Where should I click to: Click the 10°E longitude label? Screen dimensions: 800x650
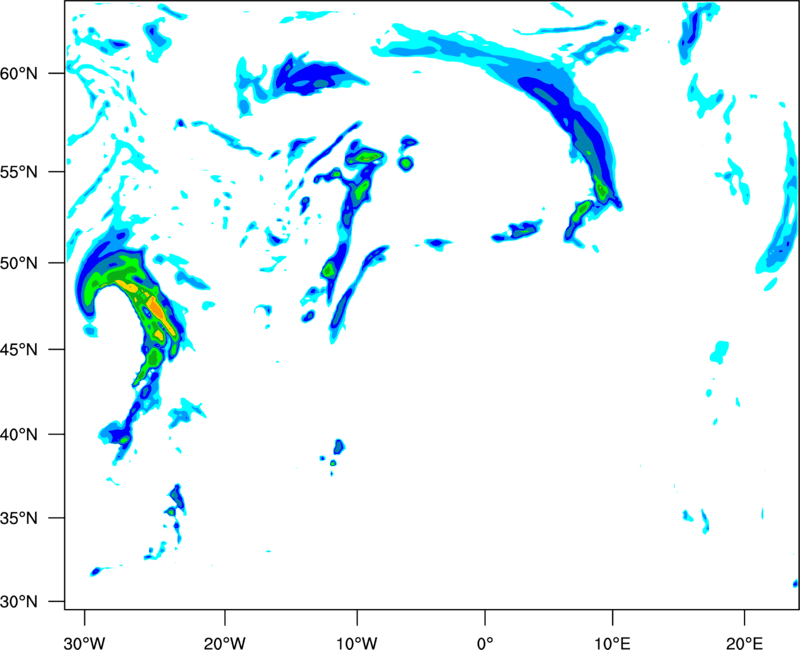[x=612, y=643]
